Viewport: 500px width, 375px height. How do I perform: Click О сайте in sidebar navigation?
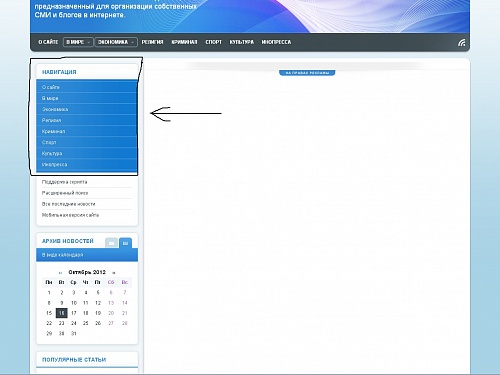[87, 87]
